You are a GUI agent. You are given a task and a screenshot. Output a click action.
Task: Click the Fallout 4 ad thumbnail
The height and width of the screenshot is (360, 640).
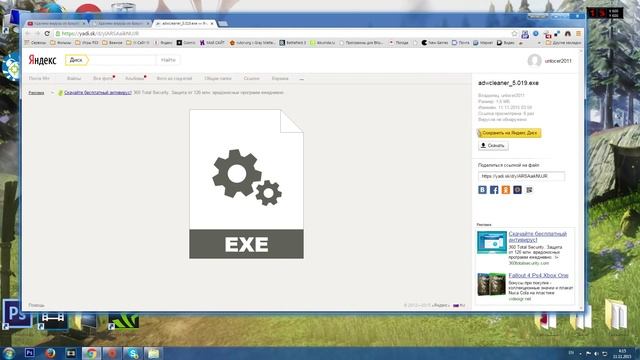[492, 284]
